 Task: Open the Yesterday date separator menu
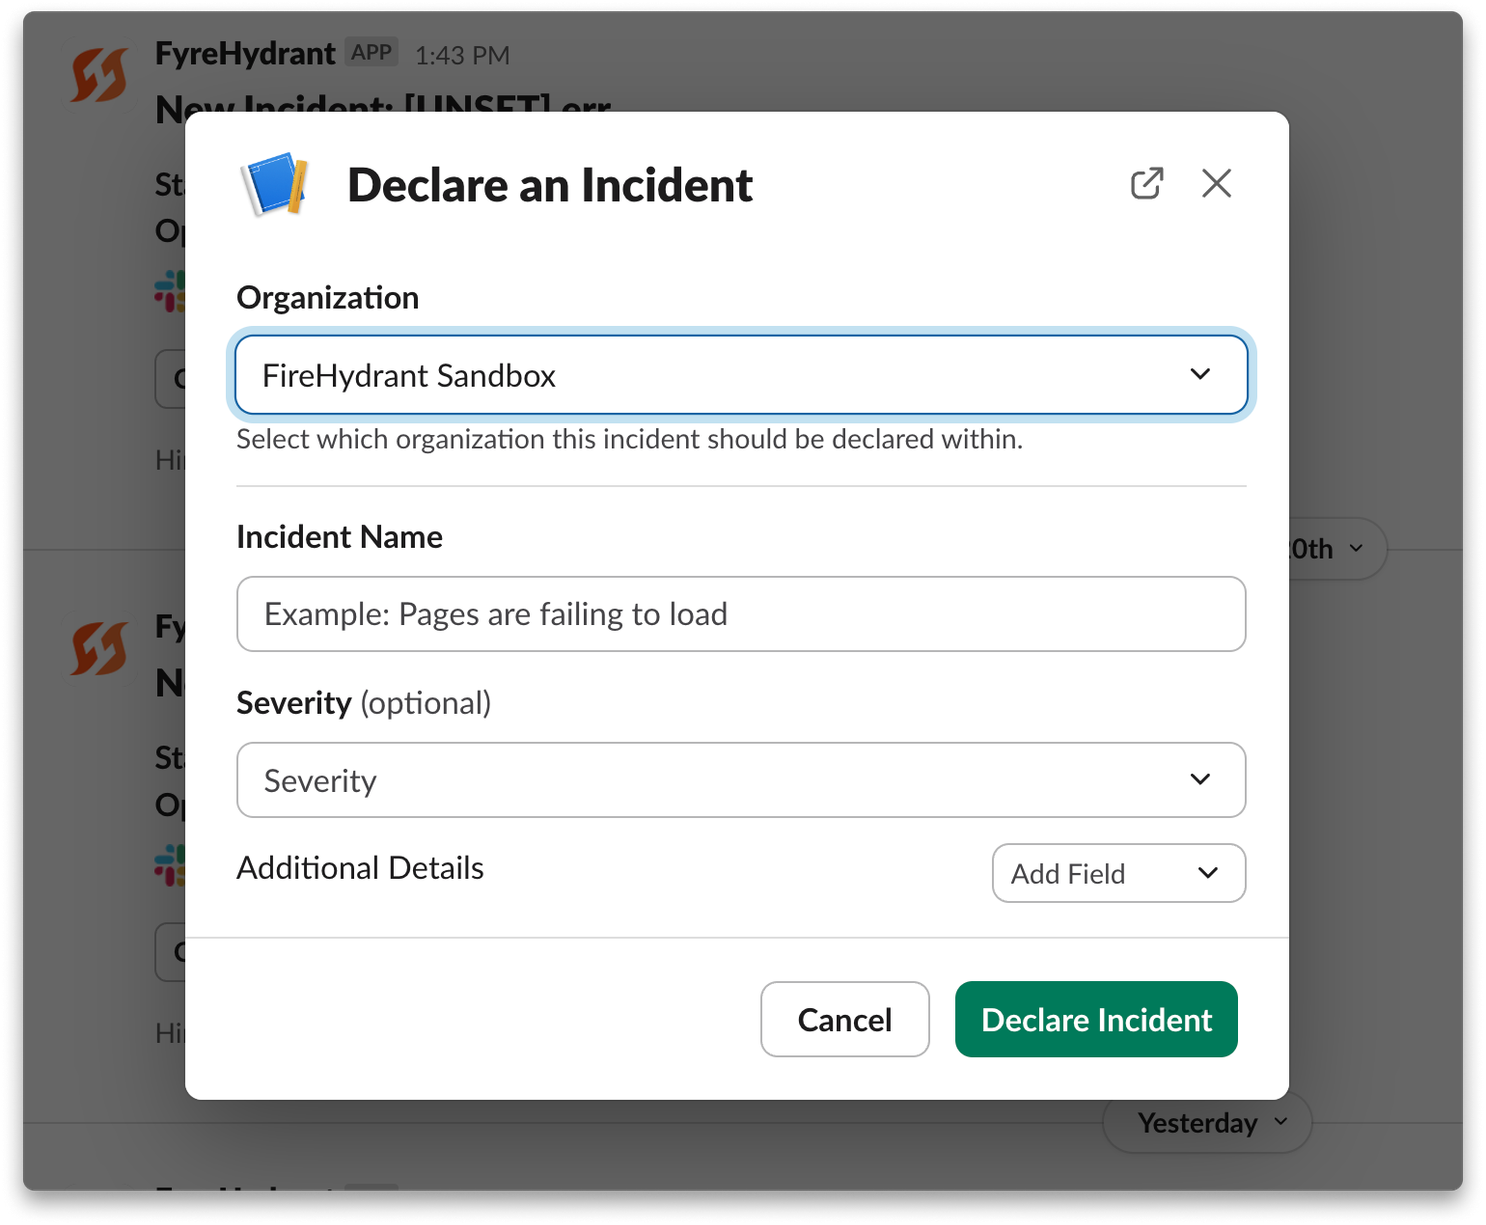tap(1207, 1123)
